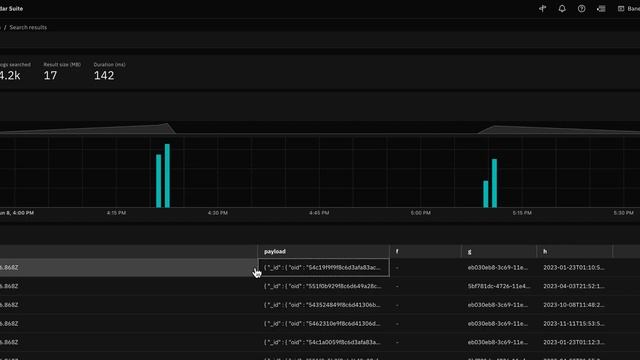Image resolution: width=640 pixels, height=360 pixels.
Task: Open the account switcher icon in header
Action: tap(621, 8)
